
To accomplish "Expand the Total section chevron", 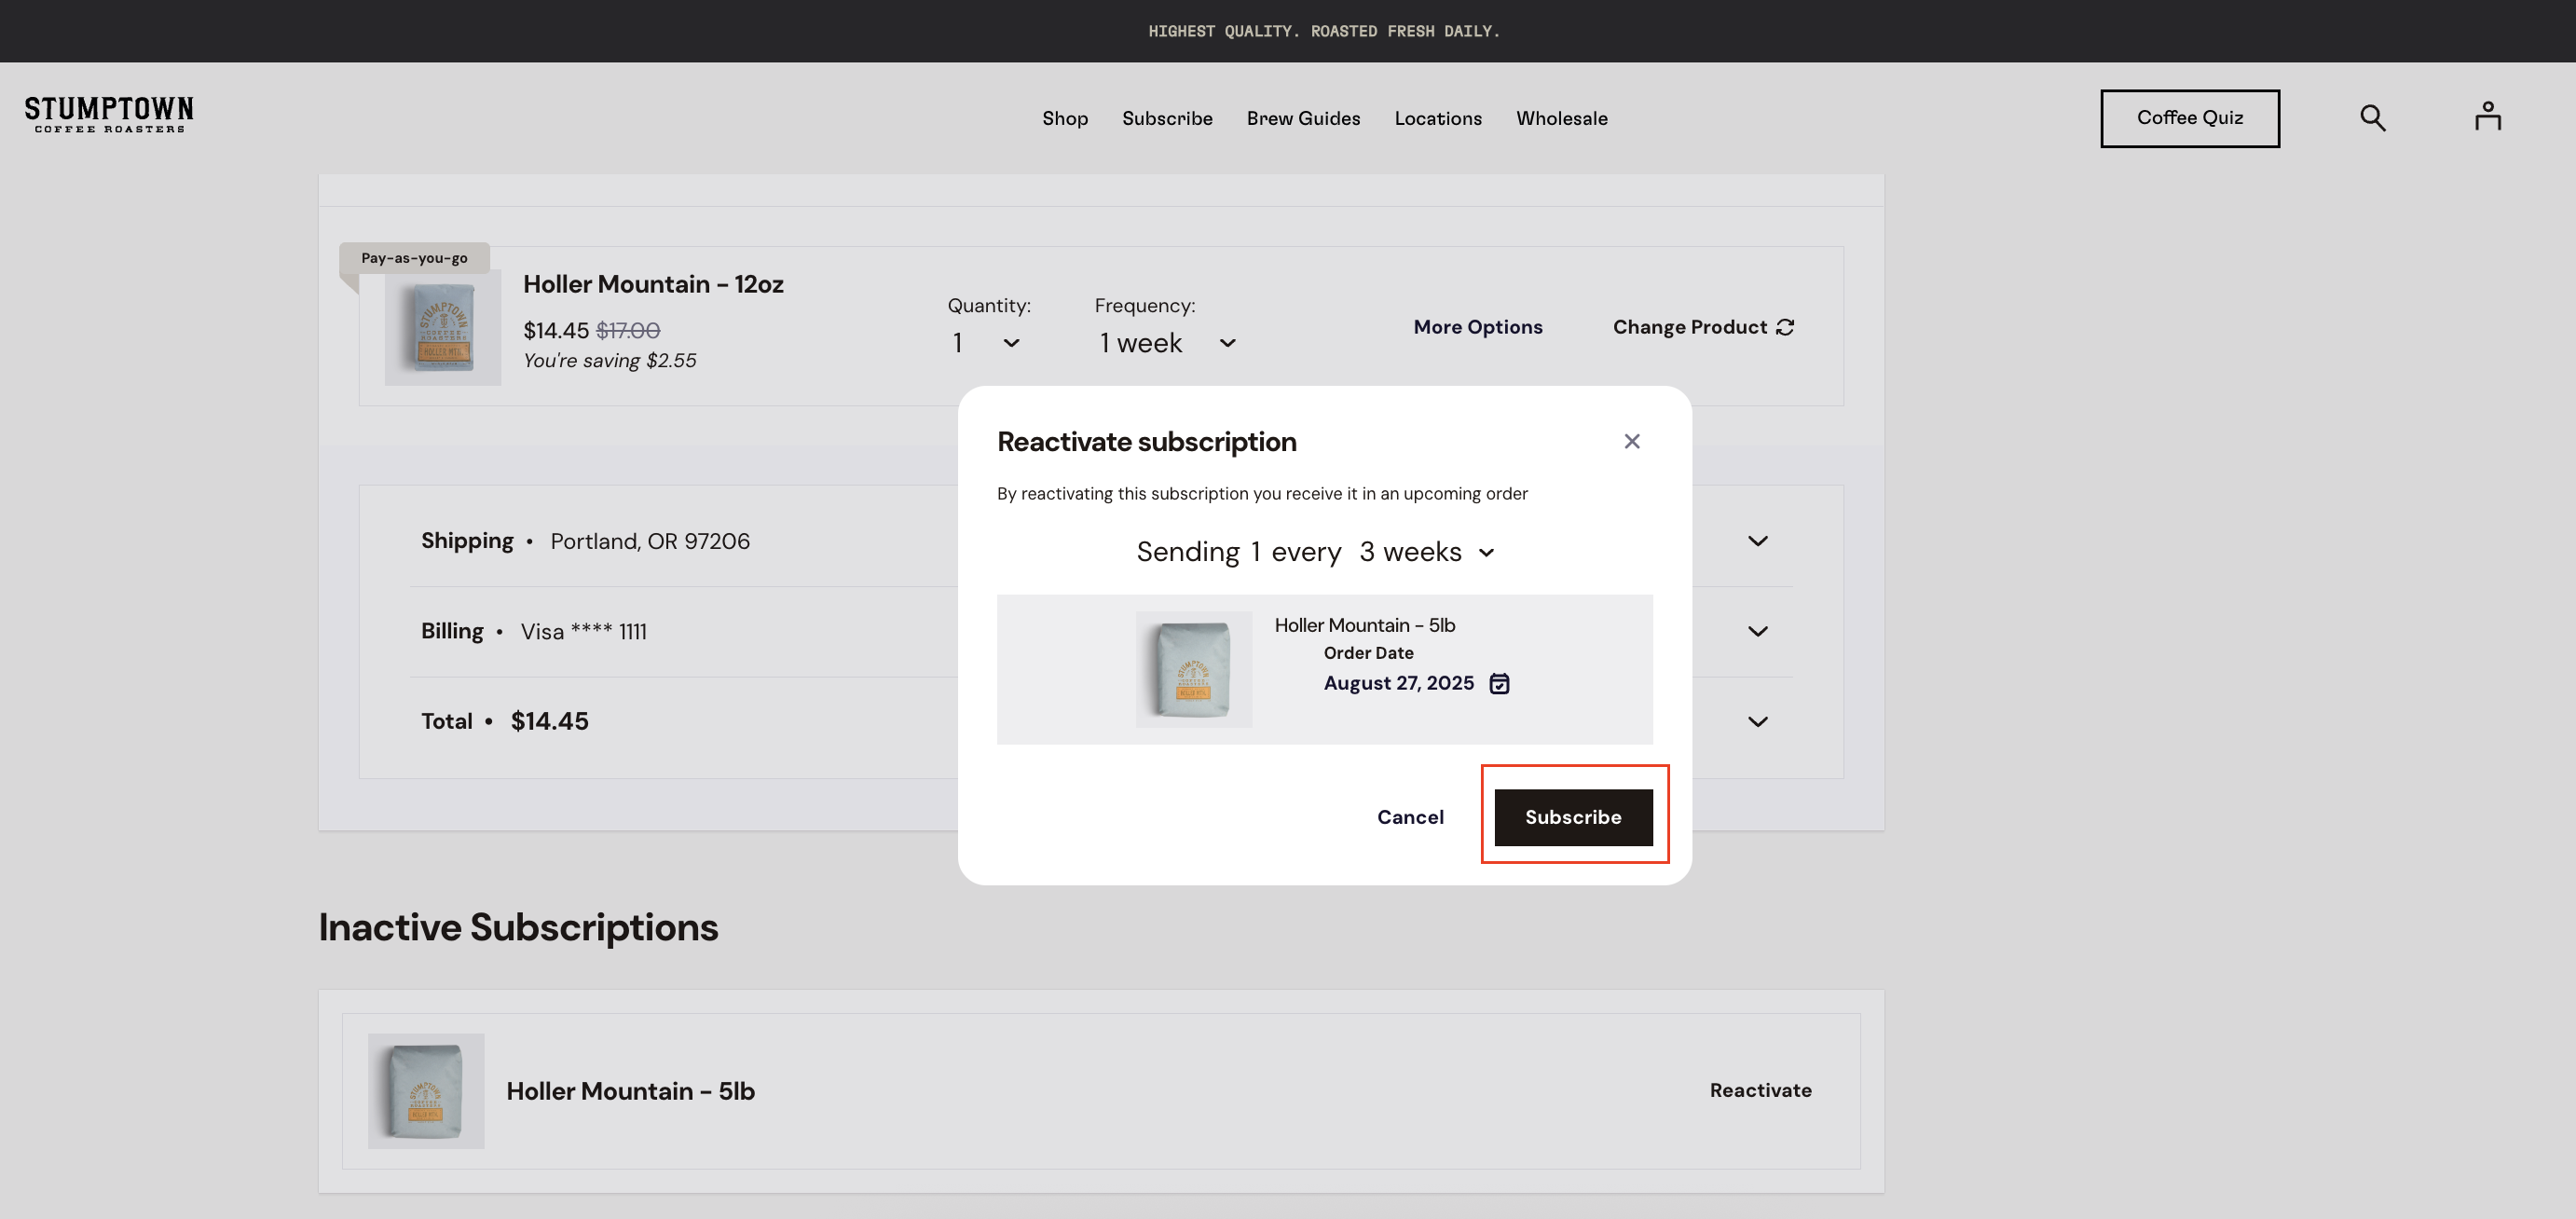I will pyautogui.click(x=1758, y=721).
